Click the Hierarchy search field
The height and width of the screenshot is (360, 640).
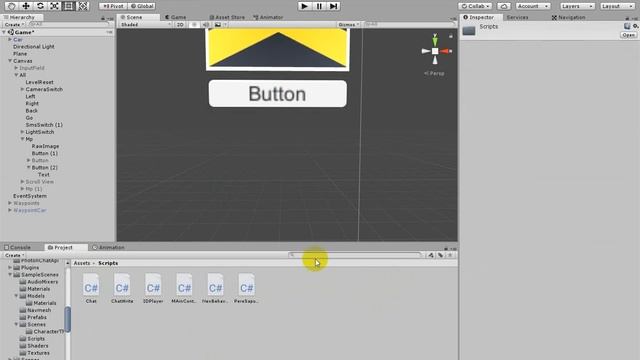[x=69, y=24]
